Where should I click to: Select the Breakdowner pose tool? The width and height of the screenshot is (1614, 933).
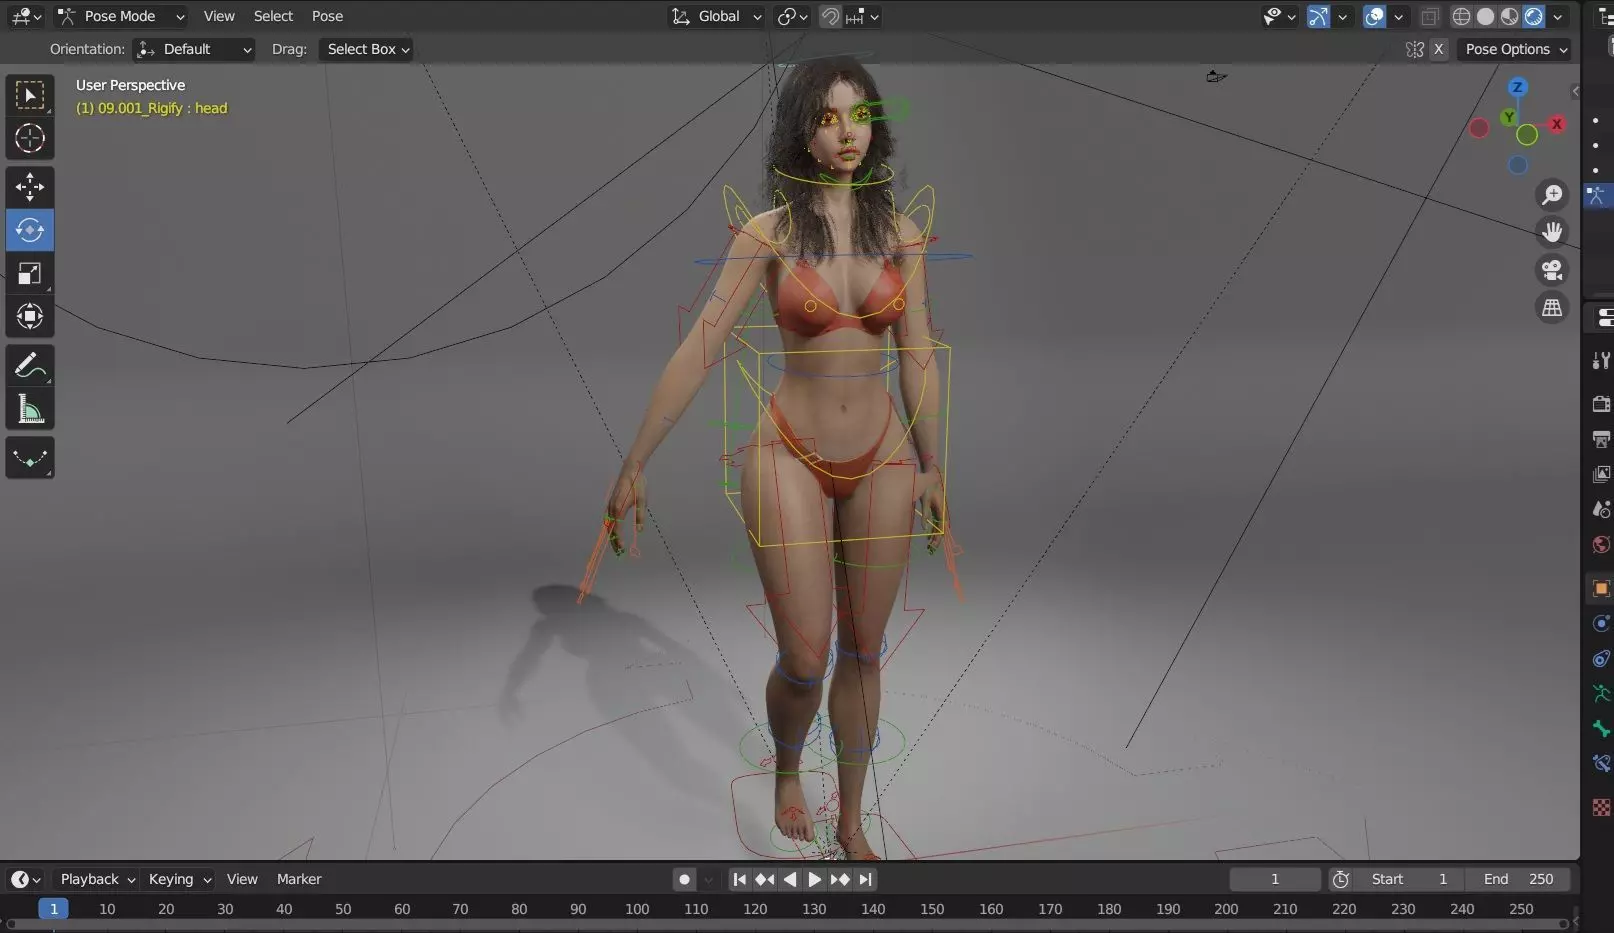pyautogui.click(x=30, y=458)
